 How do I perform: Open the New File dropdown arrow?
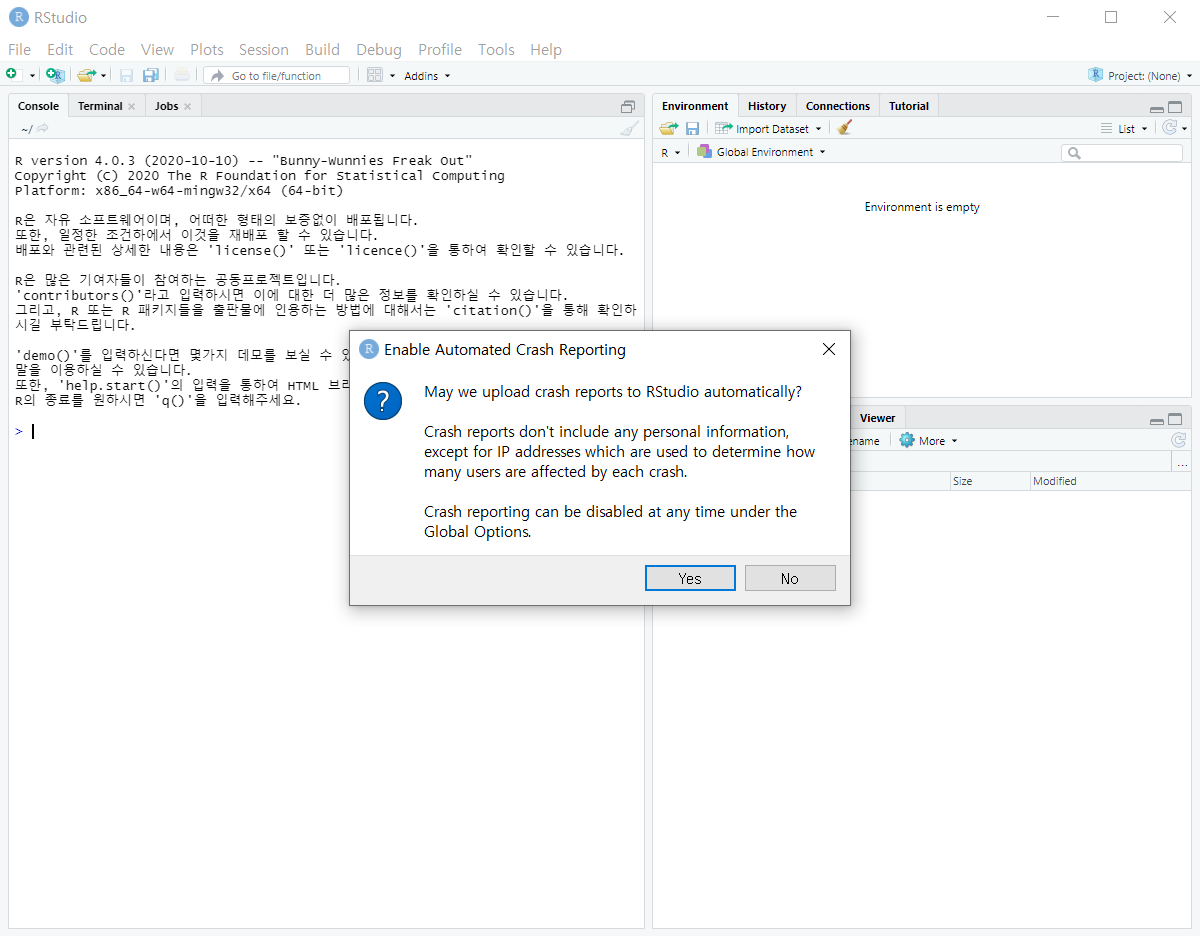(32, 76)
